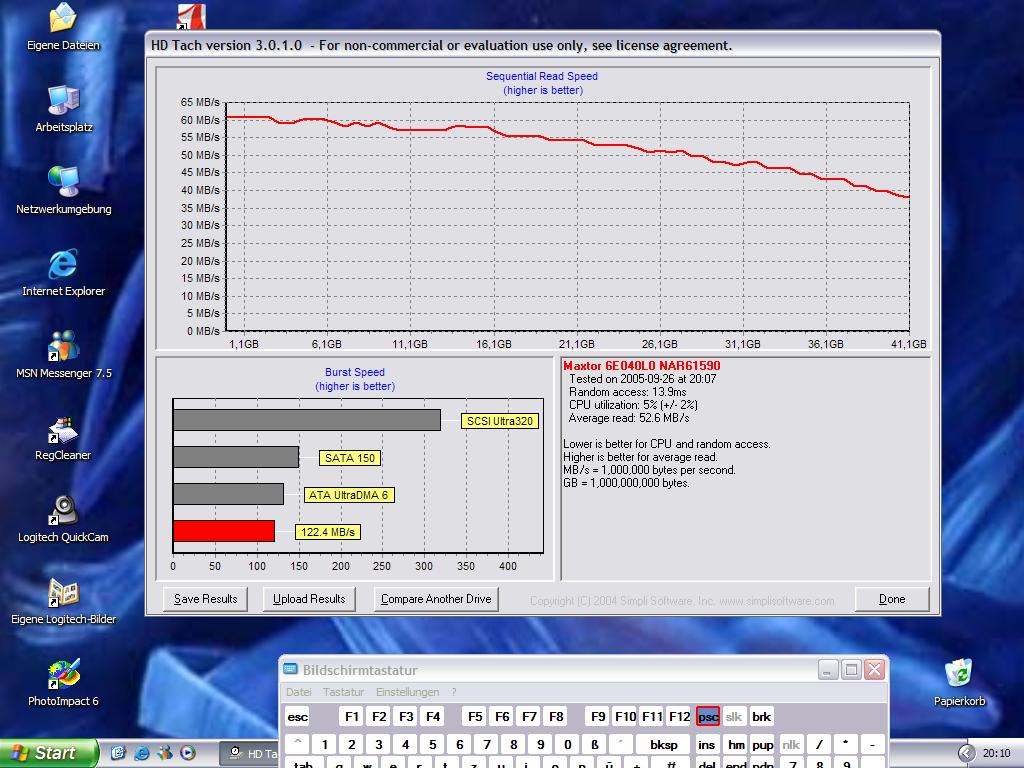Viewport: 1024px width, 768px height.
Task: Click the 'Random access: 13.9ms' line
Action: tap(628, 392)
